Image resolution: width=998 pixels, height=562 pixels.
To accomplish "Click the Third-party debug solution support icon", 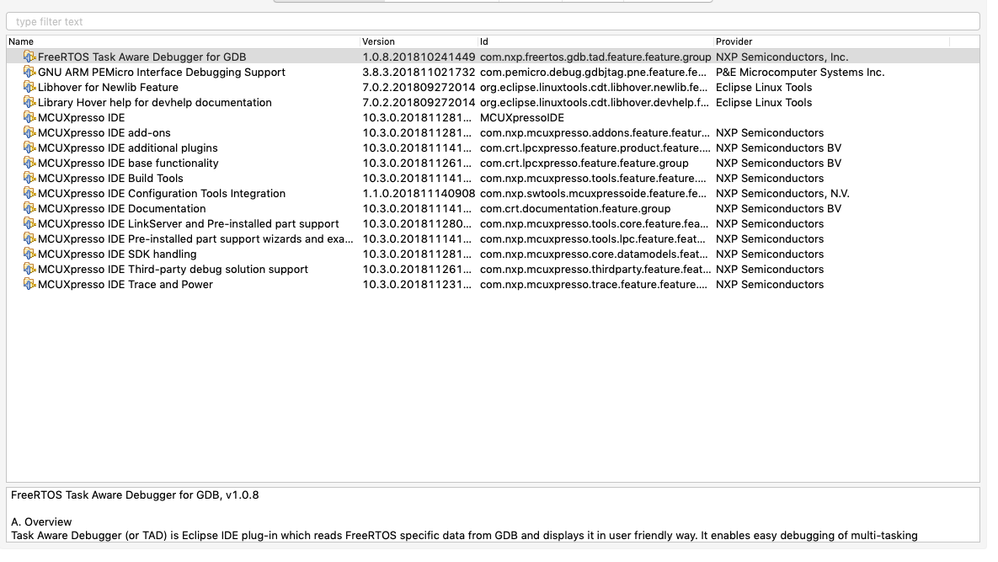I will (29, 269).
